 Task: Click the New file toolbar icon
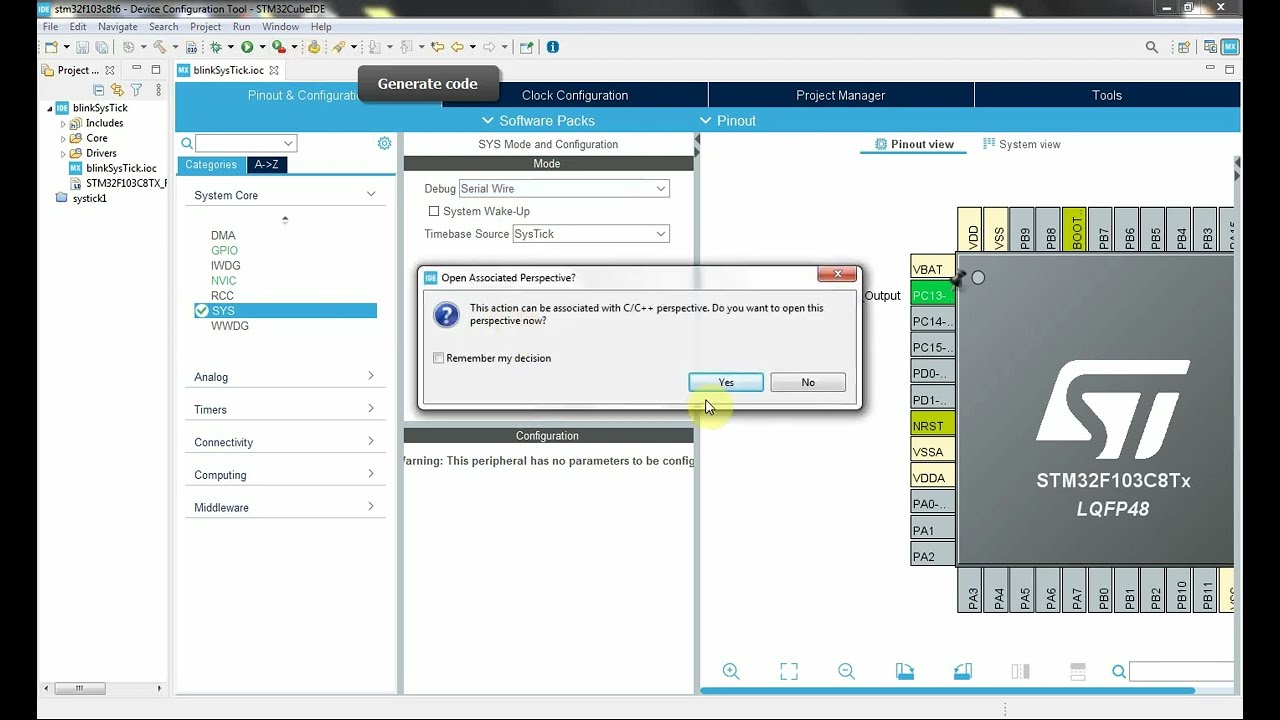(50, 47)
